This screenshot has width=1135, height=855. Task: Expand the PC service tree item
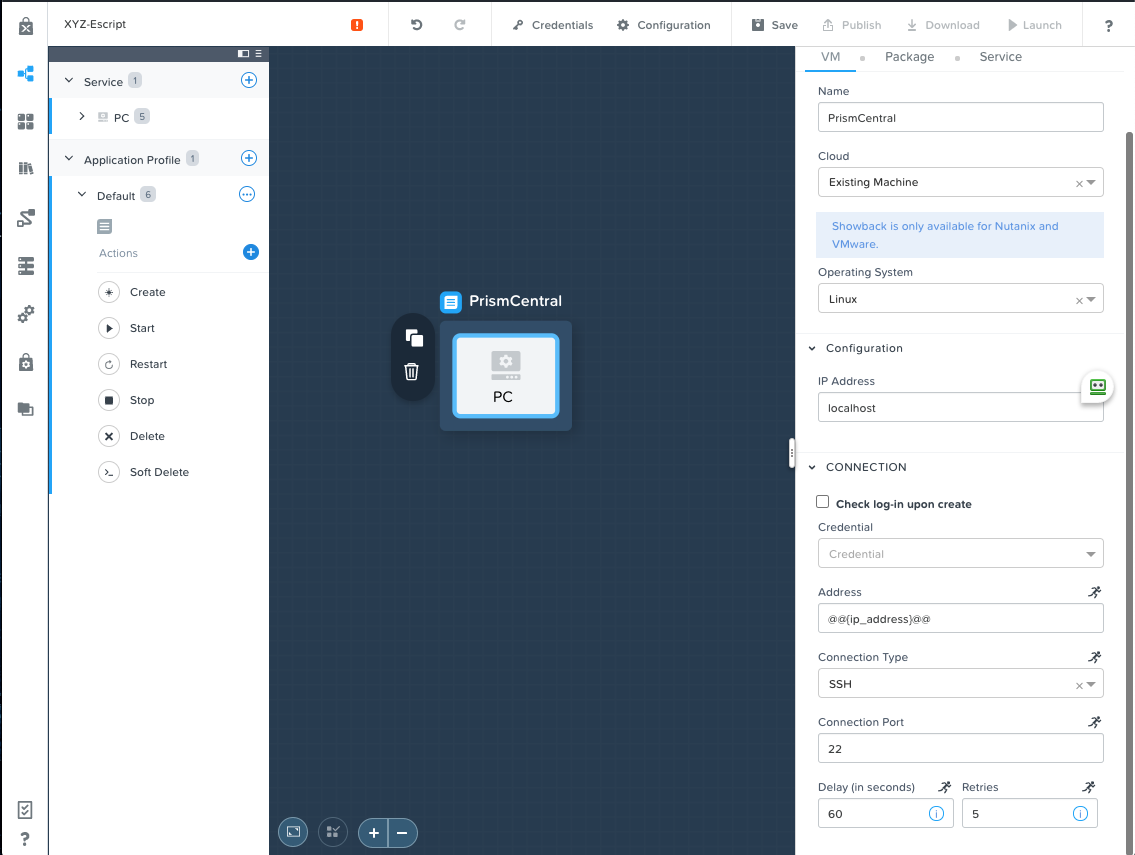click(x=82, y=116)
